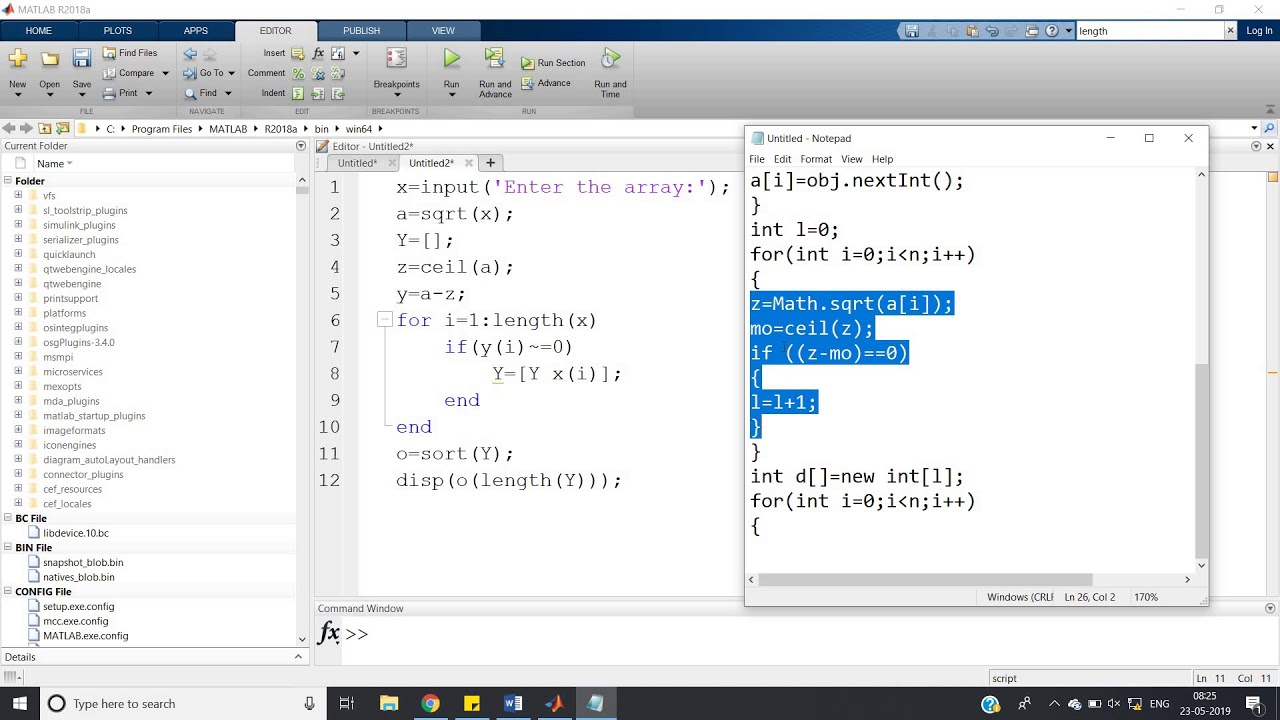Switch to the HOME ribbon tab

click(38, 31)
